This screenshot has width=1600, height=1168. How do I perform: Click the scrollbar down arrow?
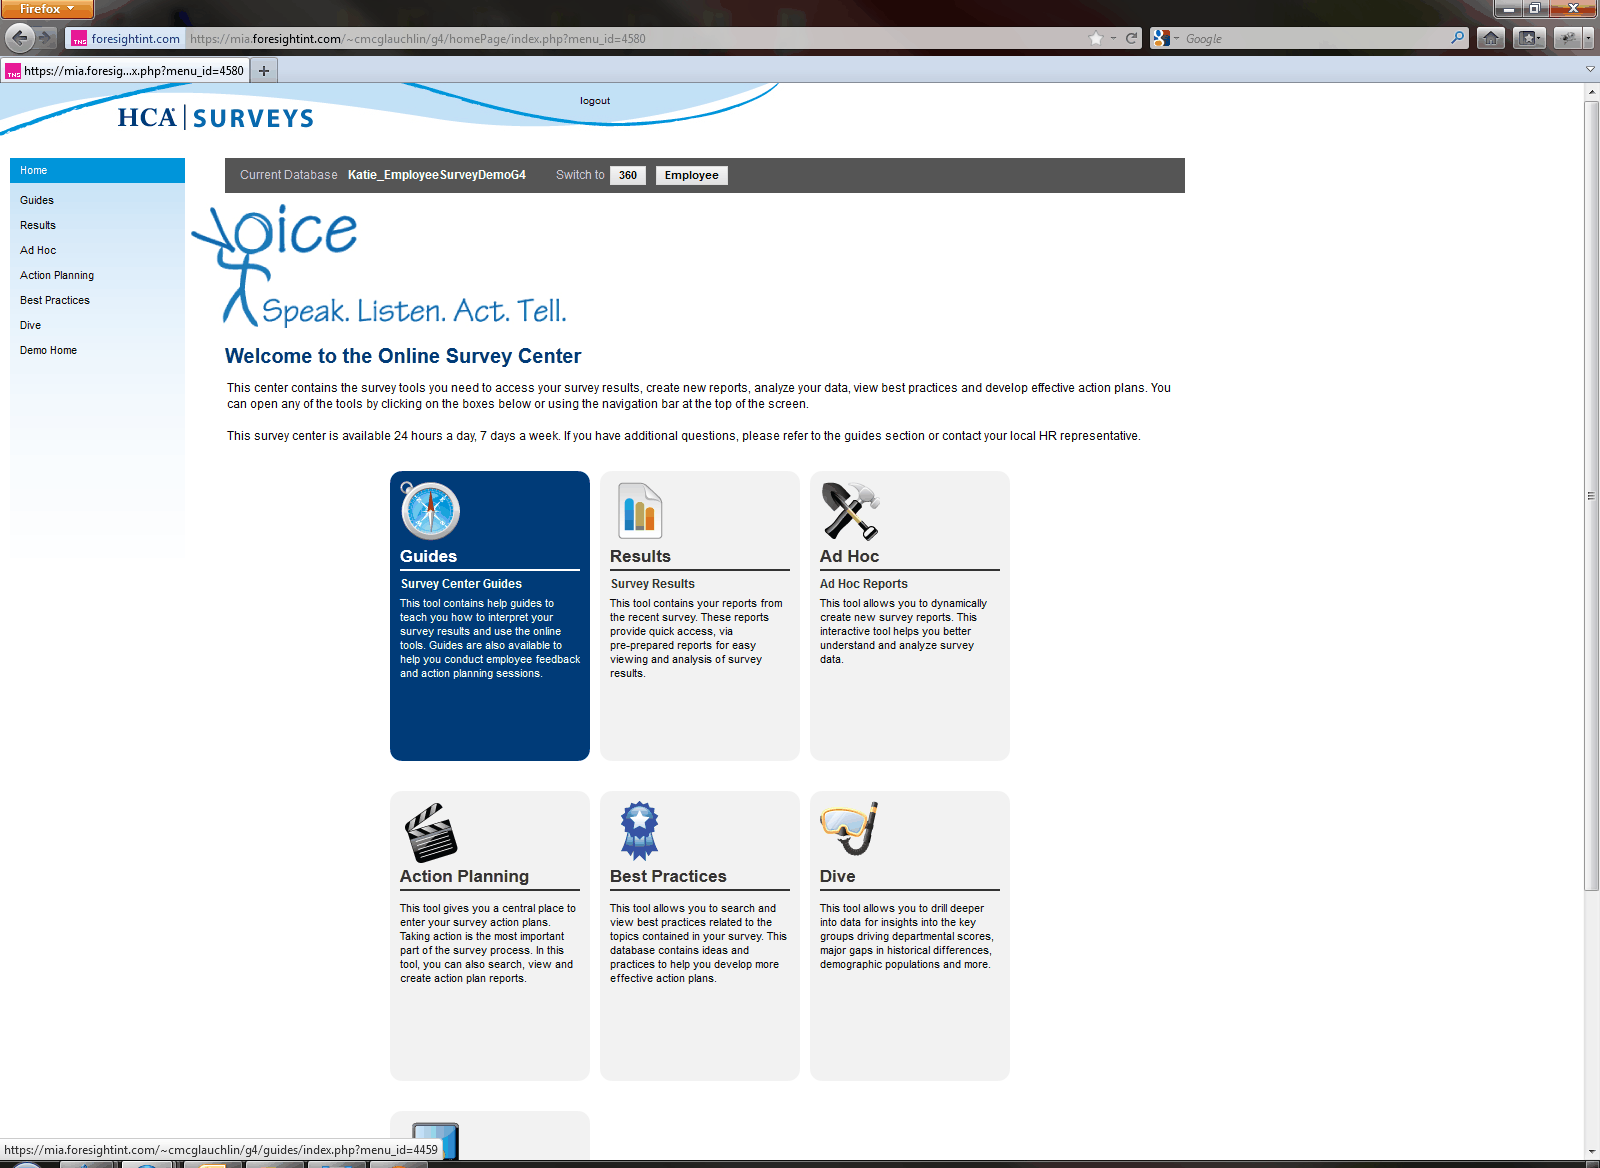(x=1592, y=1151)
